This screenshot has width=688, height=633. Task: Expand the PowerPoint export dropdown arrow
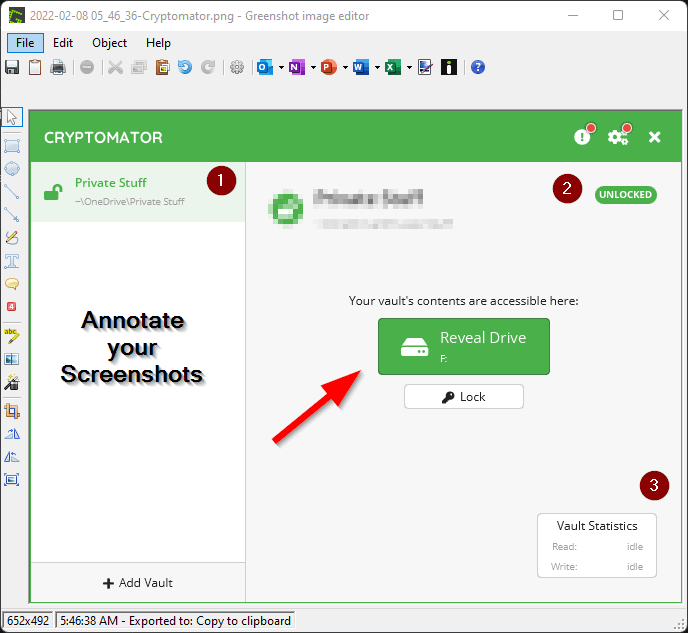coord(345,67)
